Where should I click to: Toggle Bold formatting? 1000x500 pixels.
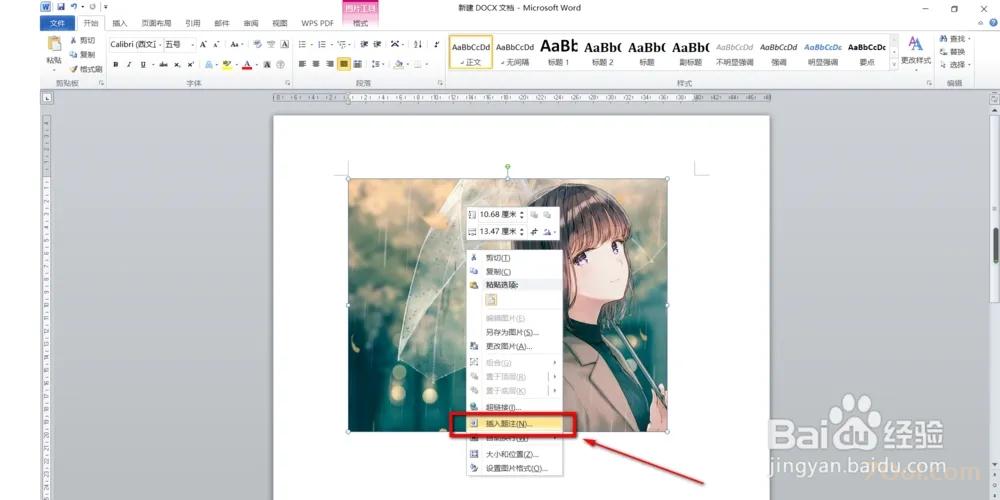point(115,64)
